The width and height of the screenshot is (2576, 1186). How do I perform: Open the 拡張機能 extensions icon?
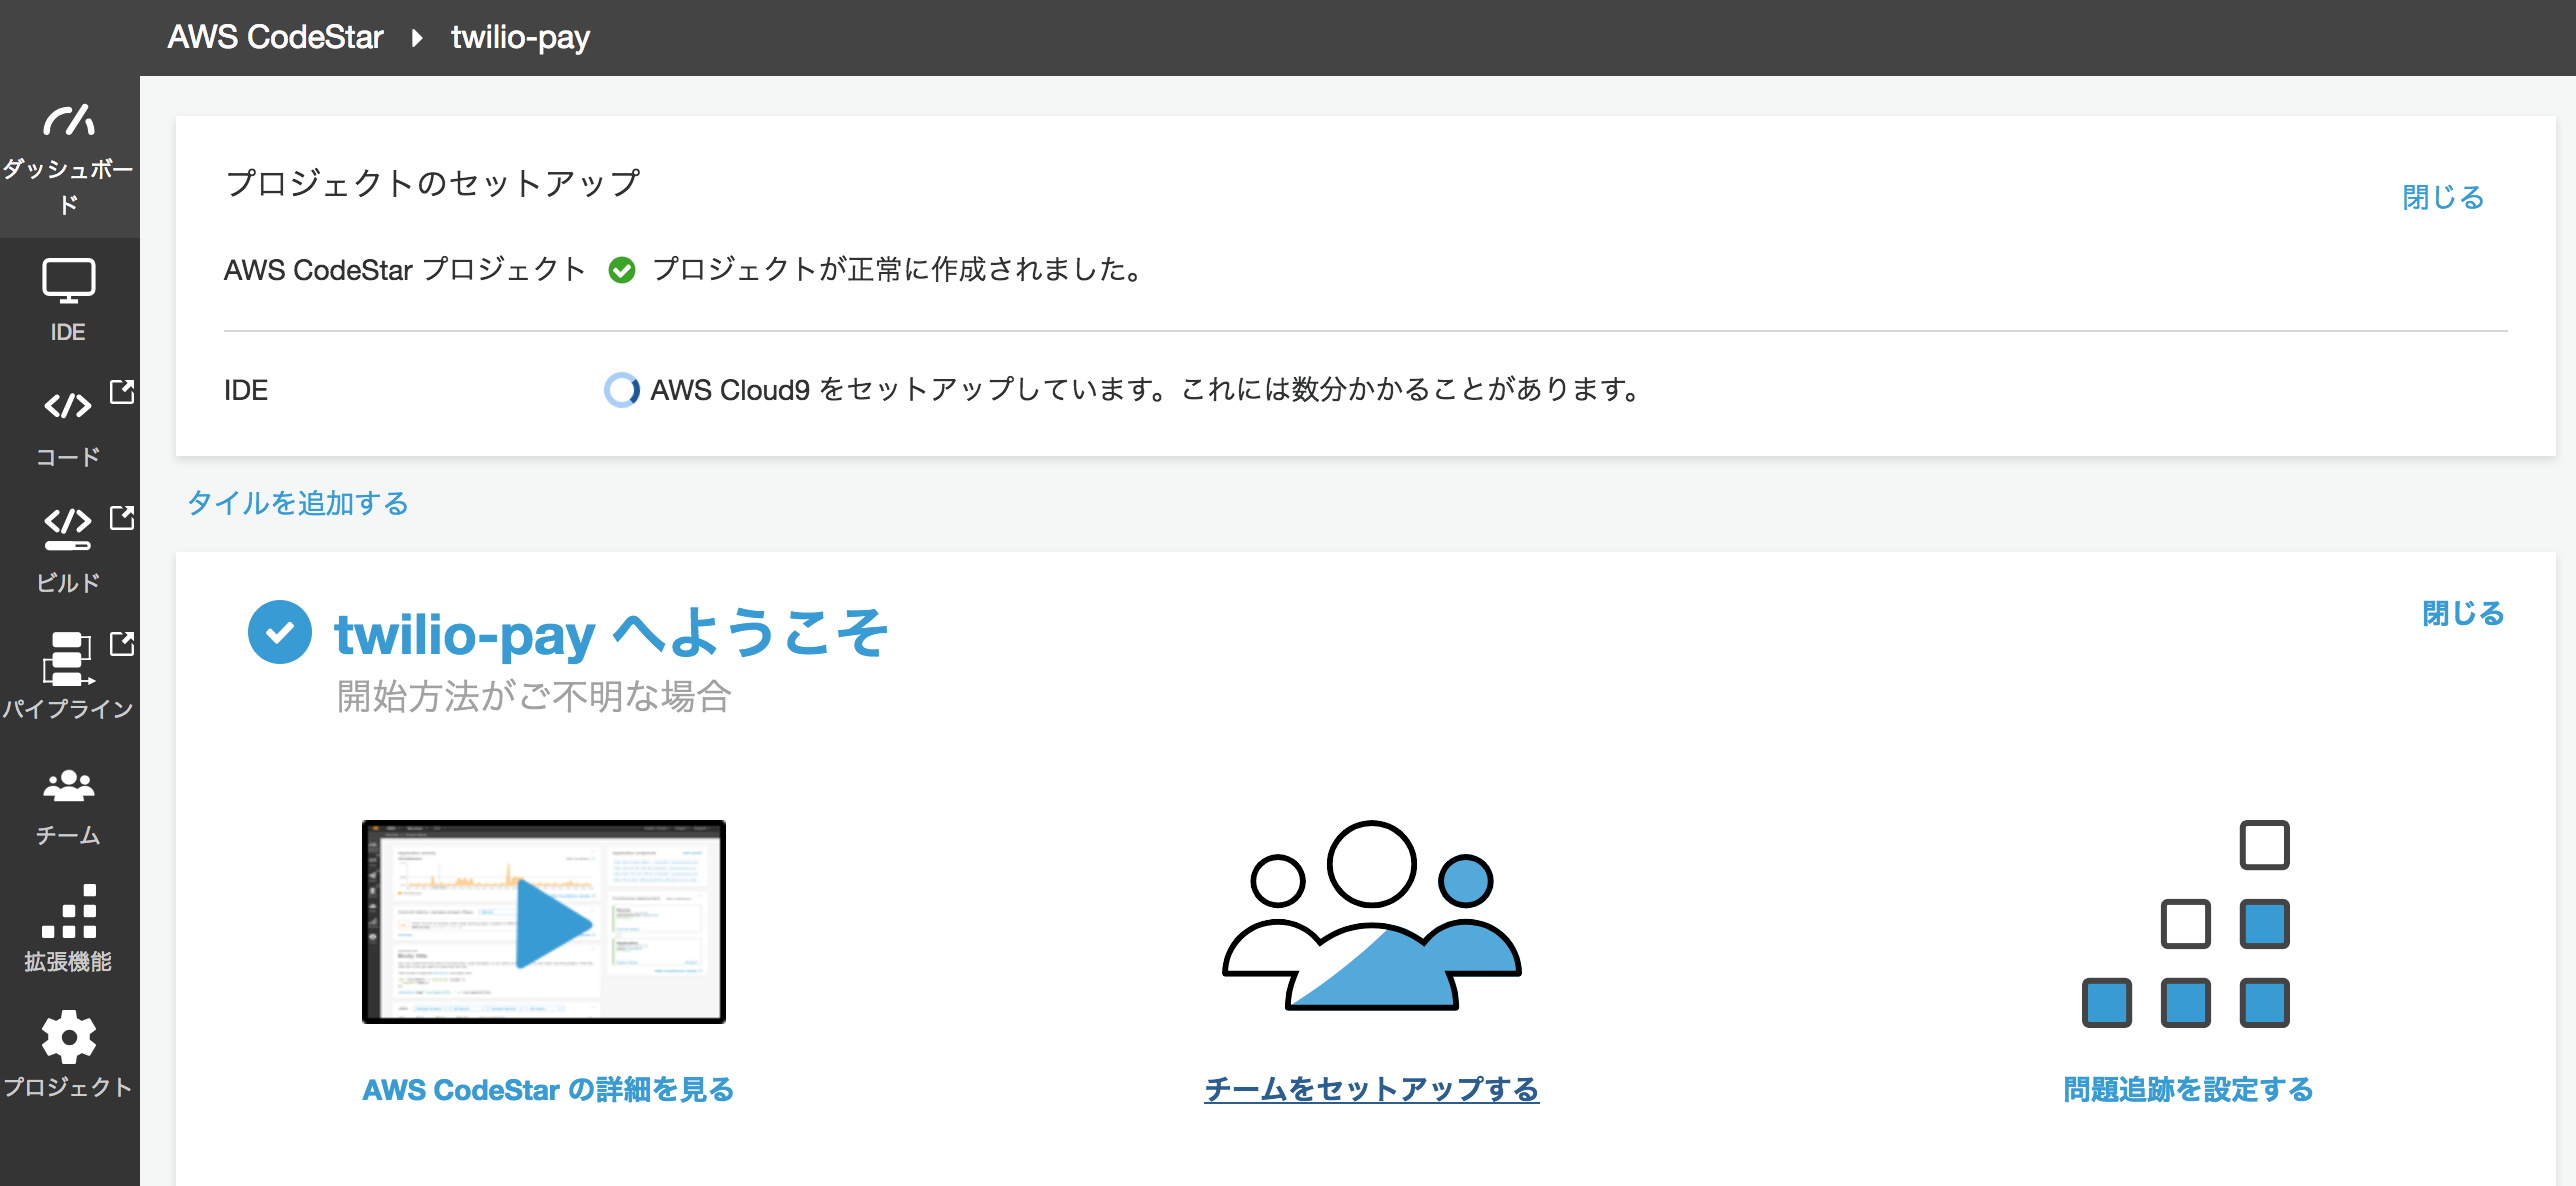click(69, 911)
